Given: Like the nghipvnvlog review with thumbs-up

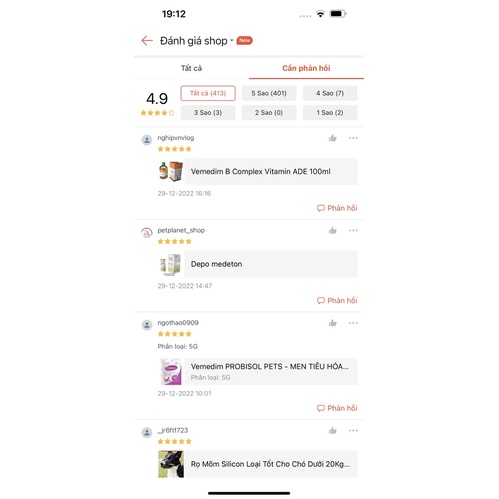Looking at the screenshot, I should pyautogui.click(x=333, y=138).
